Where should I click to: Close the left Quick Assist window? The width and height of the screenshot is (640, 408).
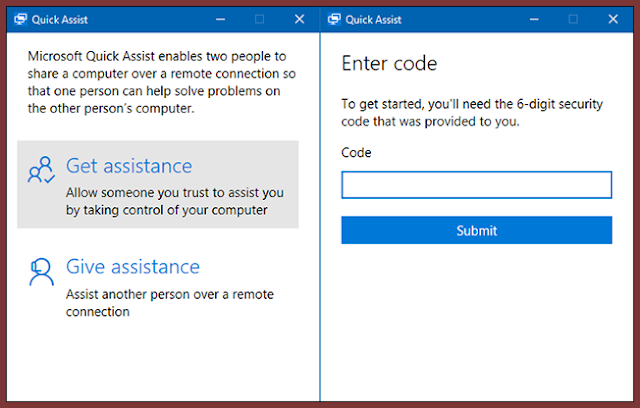(x=299, y=19)
